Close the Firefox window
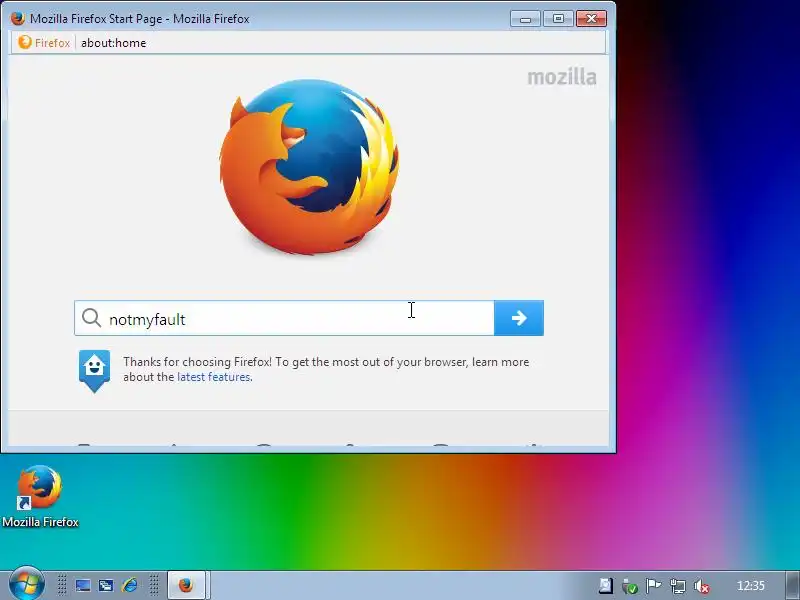The height and width of the screenshot is (600, 800). pyautogui.click(x=591, y=19)
